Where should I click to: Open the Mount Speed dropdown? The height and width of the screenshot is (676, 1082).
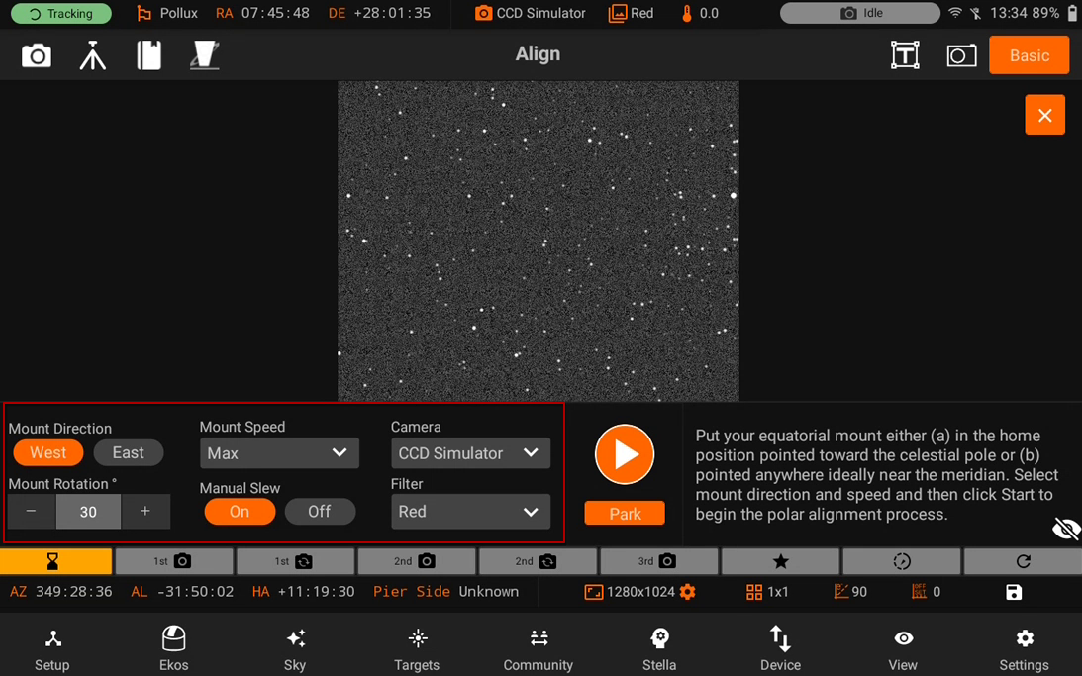pos(279,453)
